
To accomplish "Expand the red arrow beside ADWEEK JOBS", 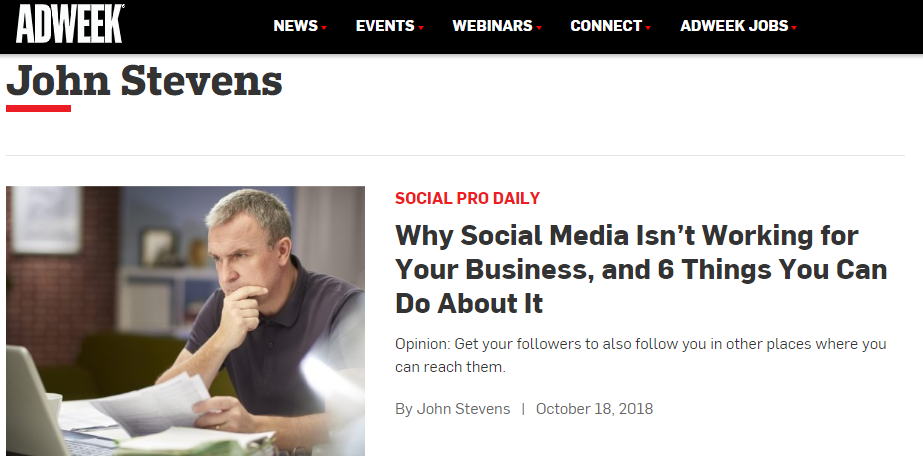I will (794, 28).
